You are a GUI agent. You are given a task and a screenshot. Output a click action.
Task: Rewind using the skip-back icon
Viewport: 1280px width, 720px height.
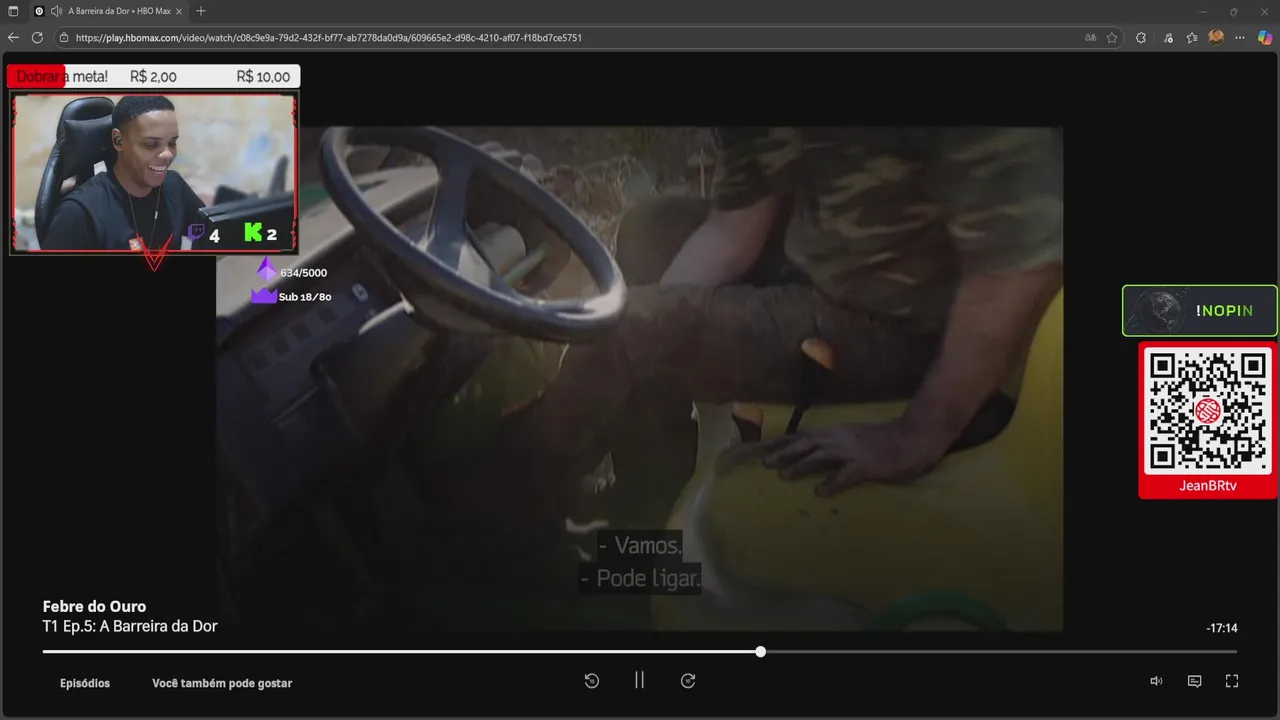(x=592, y=681)
